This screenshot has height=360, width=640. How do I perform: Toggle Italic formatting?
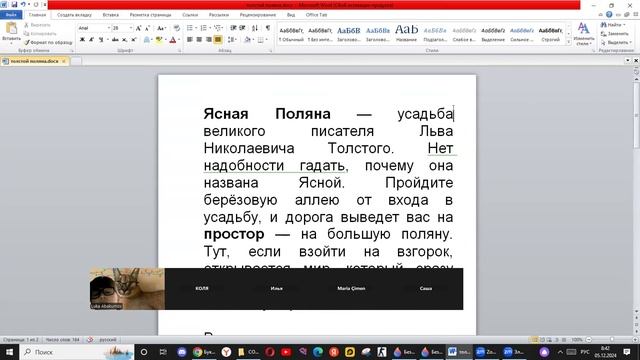pos(91,40)
